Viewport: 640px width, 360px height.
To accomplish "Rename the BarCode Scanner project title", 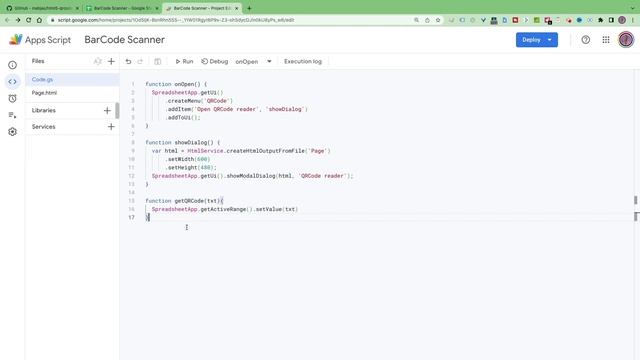I will (124, 40).
